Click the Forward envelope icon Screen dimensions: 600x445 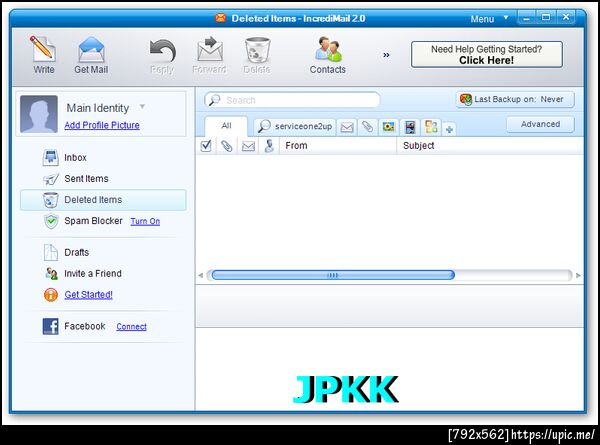click(210, 49)
